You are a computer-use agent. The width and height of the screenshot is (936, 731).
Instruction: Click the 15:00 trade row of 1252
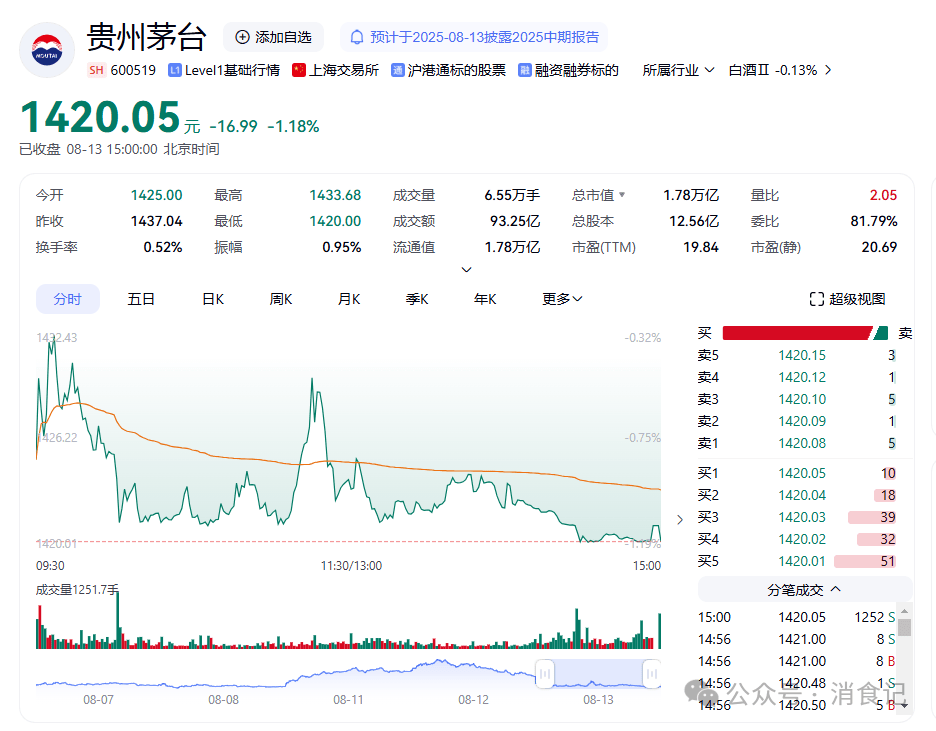[x=796, y=617]
